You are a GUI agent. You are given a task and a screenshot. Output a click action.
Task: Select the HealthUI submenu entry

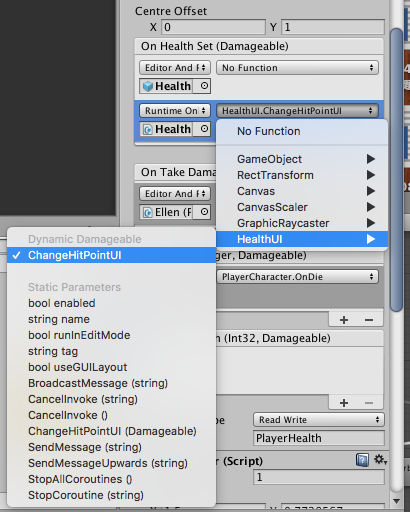point(302,239)
